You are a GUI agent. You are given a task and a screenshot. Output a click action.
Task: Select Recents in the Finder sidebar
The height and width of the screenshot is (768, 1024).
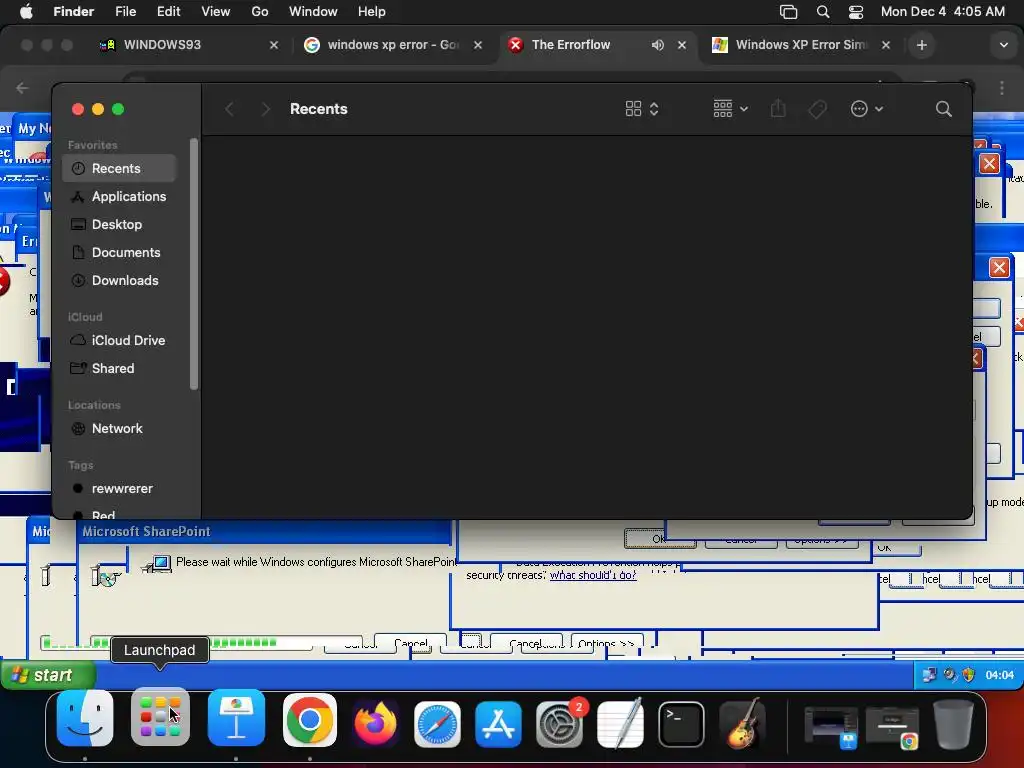point(120,168)
